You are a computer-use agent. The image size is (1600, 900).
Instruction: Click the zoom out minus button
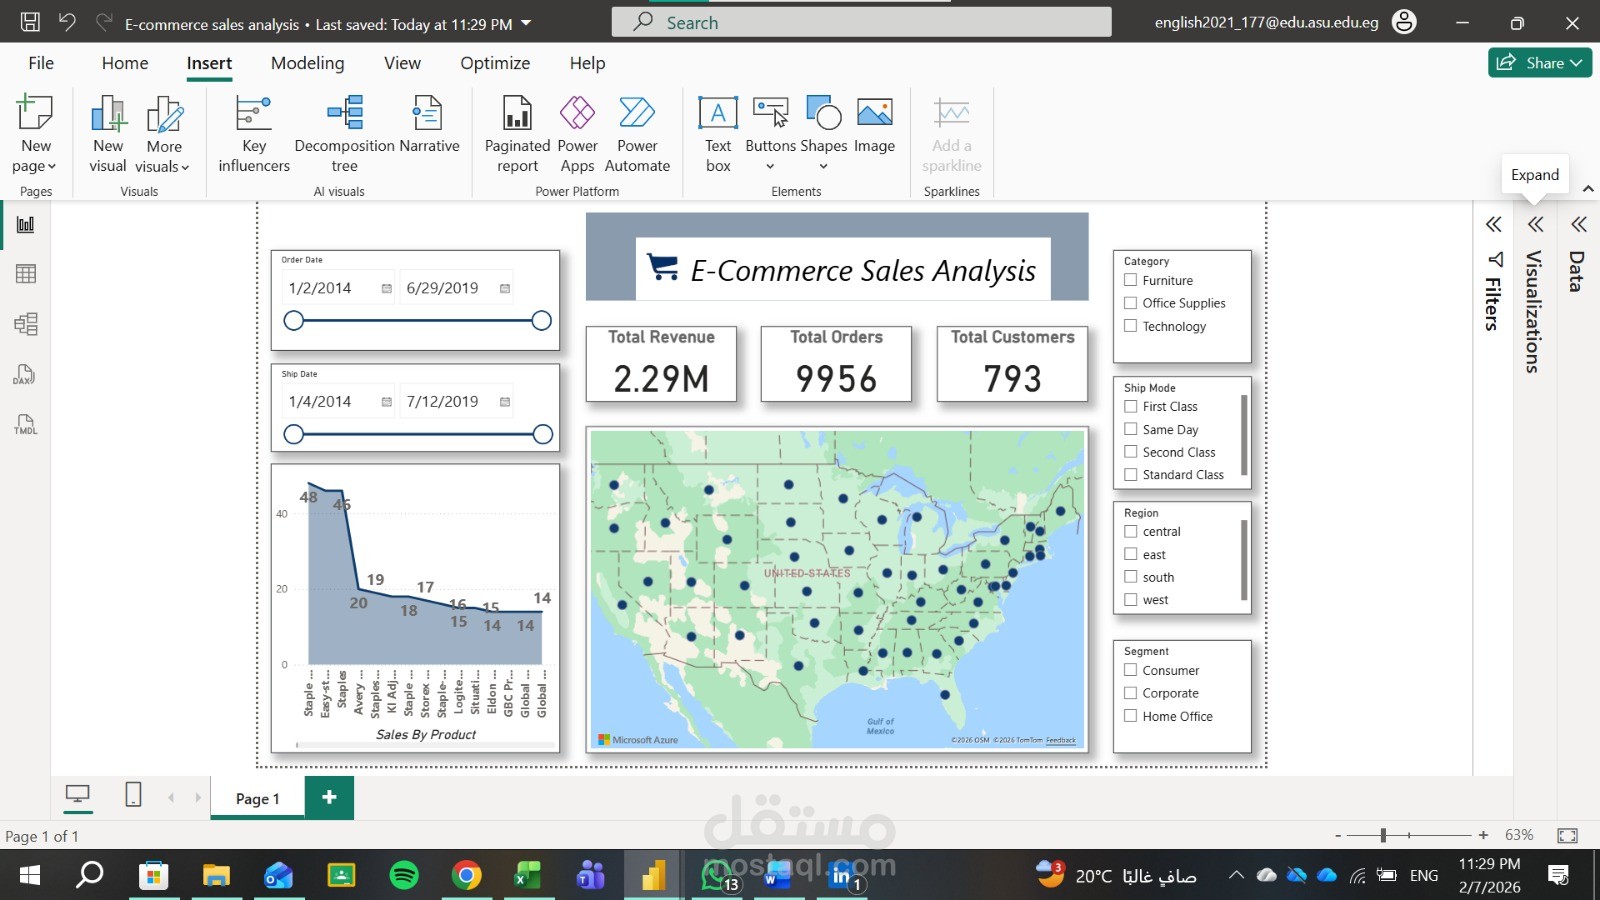point(1338,835)
